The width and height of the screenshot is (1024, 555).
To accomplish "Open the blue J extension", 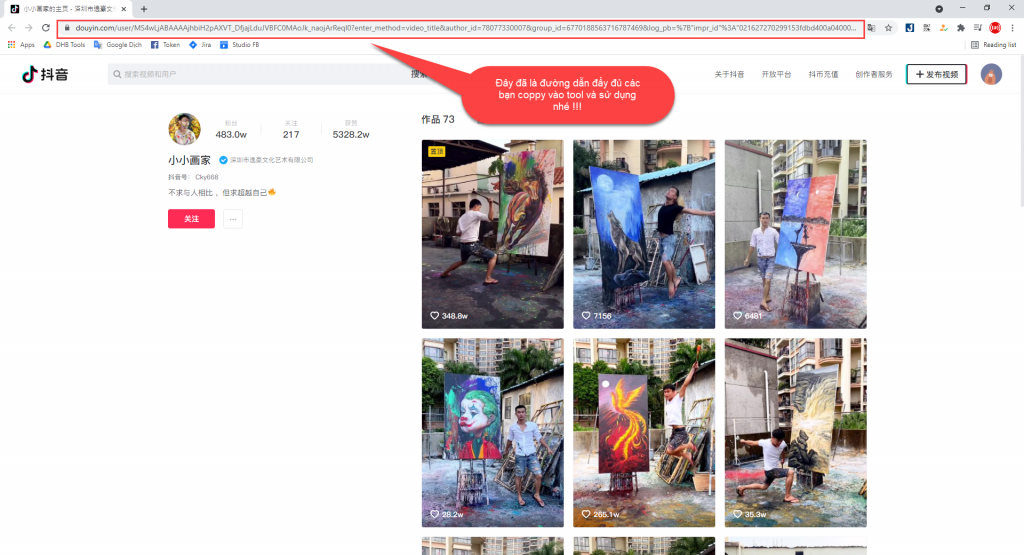I will [910, 27].
